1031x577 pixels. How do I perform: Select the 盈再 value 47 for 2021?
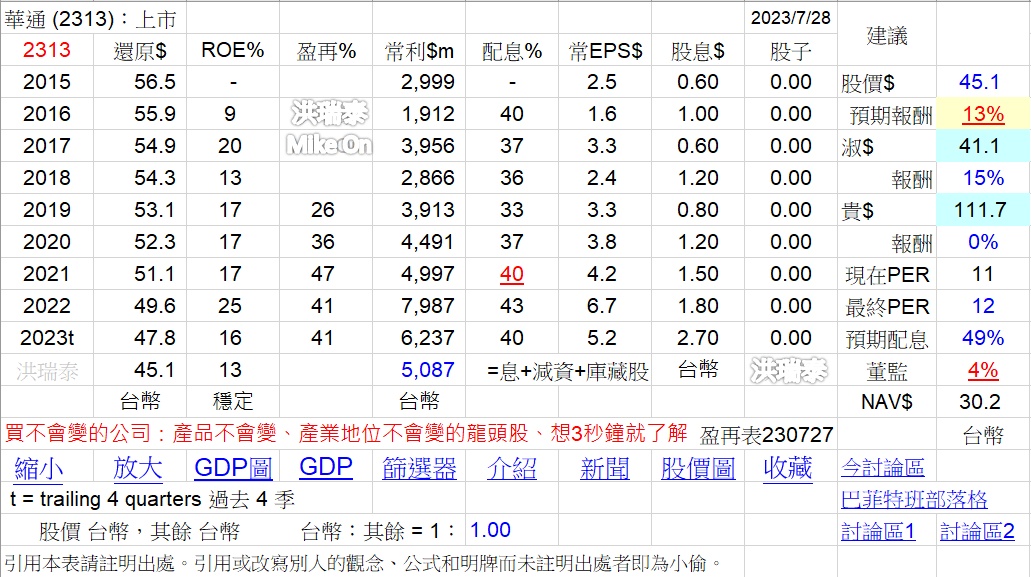point(323,274)
